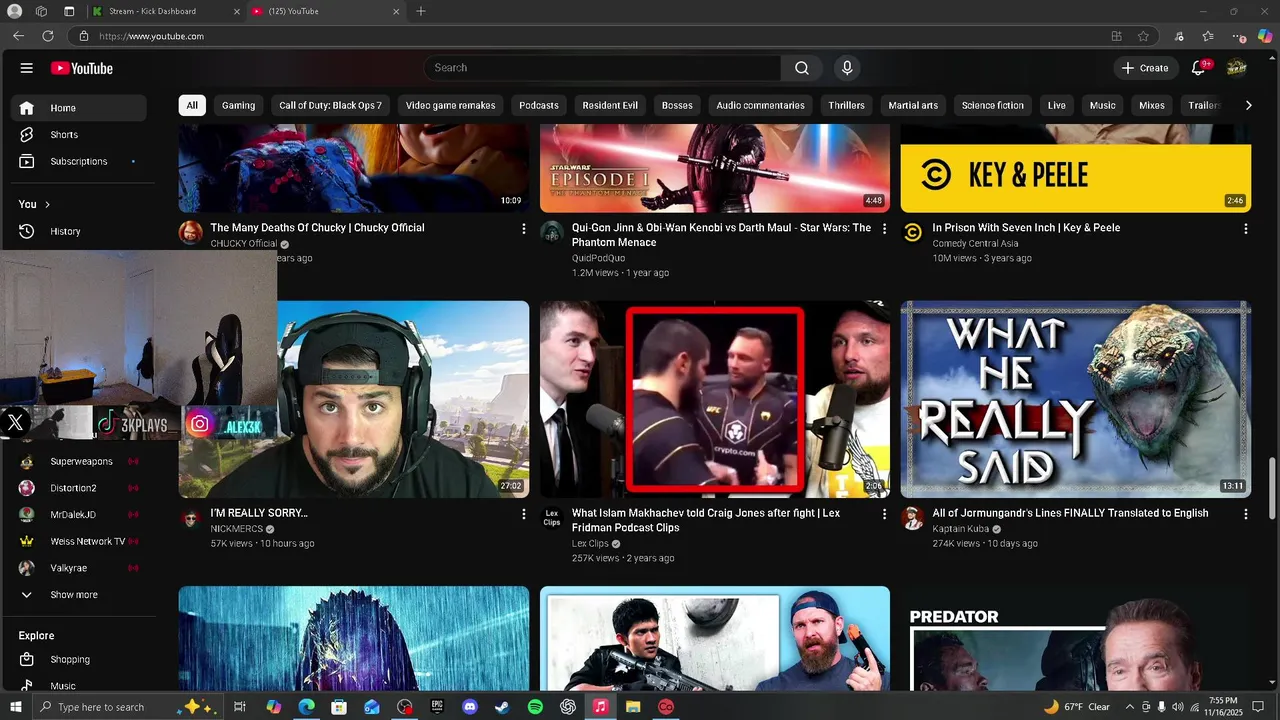
Task: Open the notifications bell
Action: point(1198,68)
